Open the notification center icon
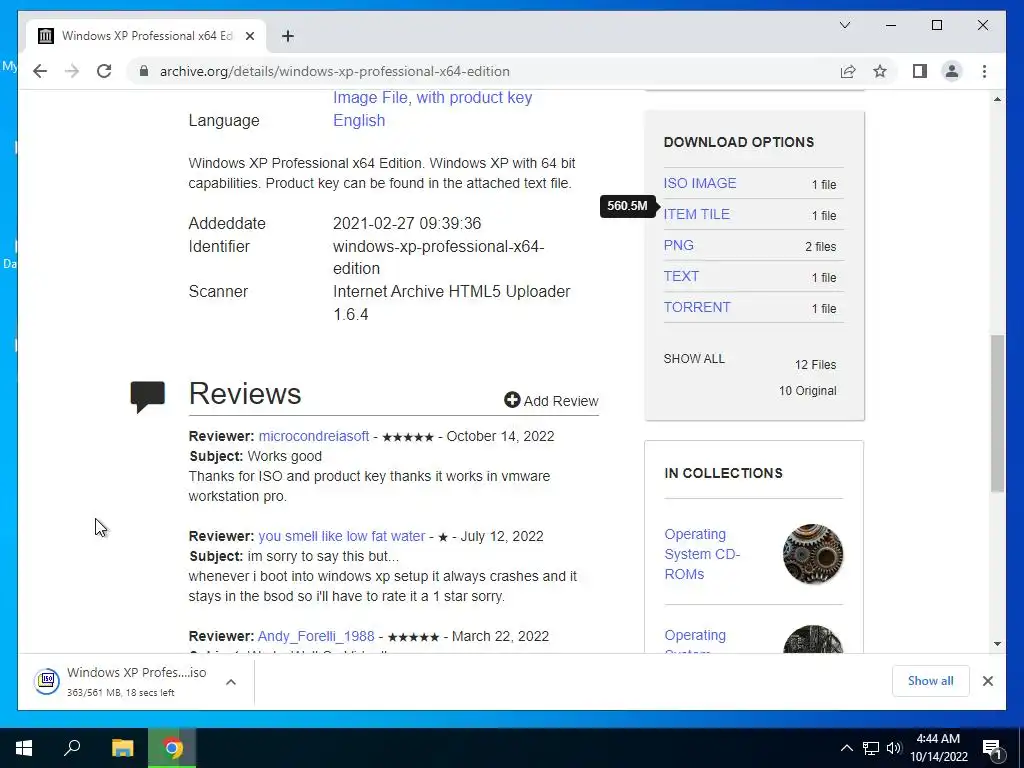 tap(992, 749)
